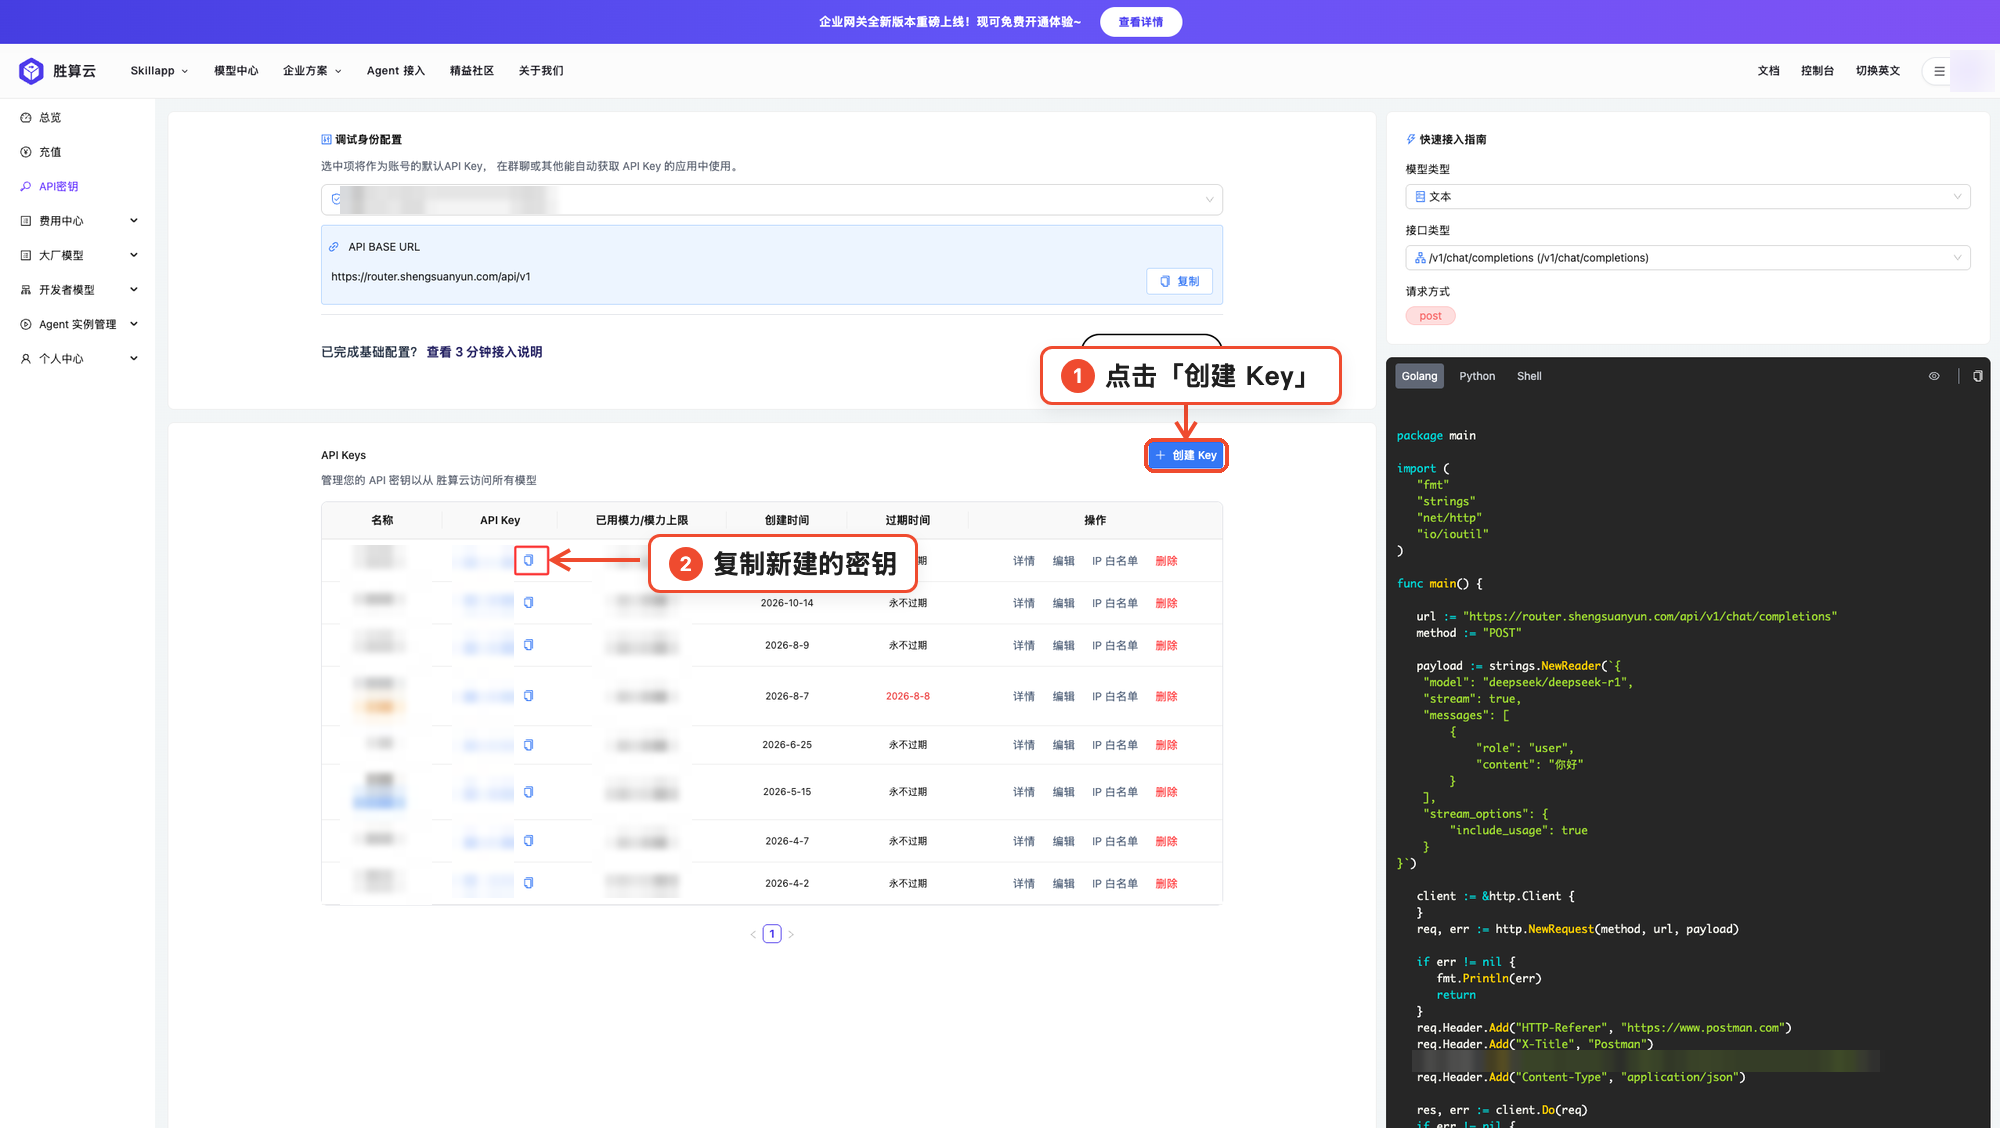Delete the key created 2026-5-15

[x=1166, y=792]
